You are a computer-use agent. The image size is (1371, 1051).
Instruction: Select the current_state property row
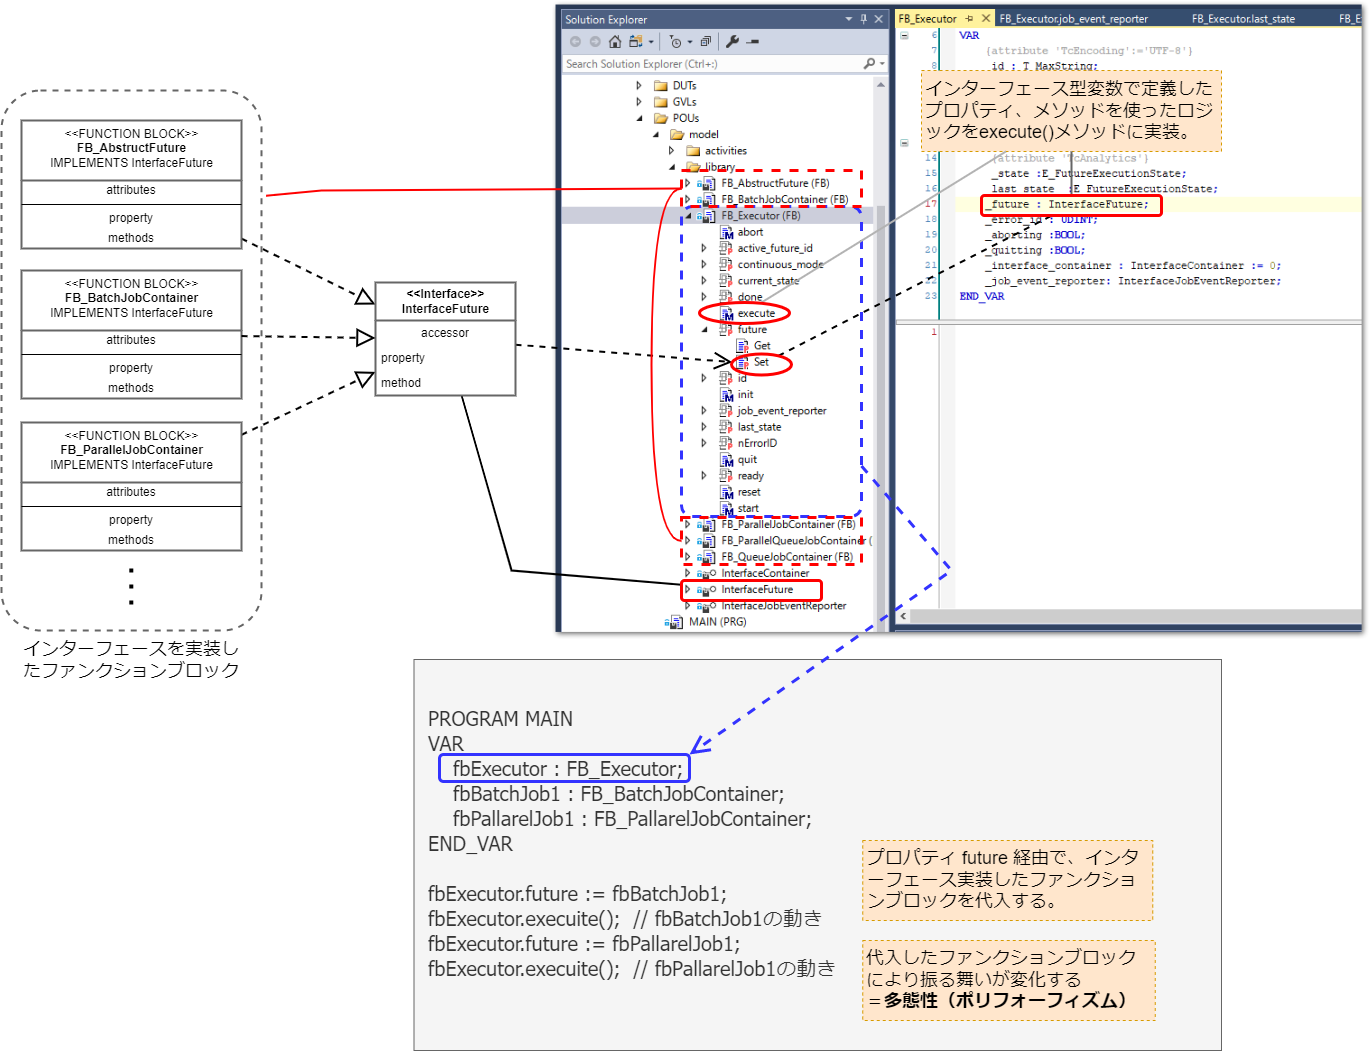pos(768,281)
